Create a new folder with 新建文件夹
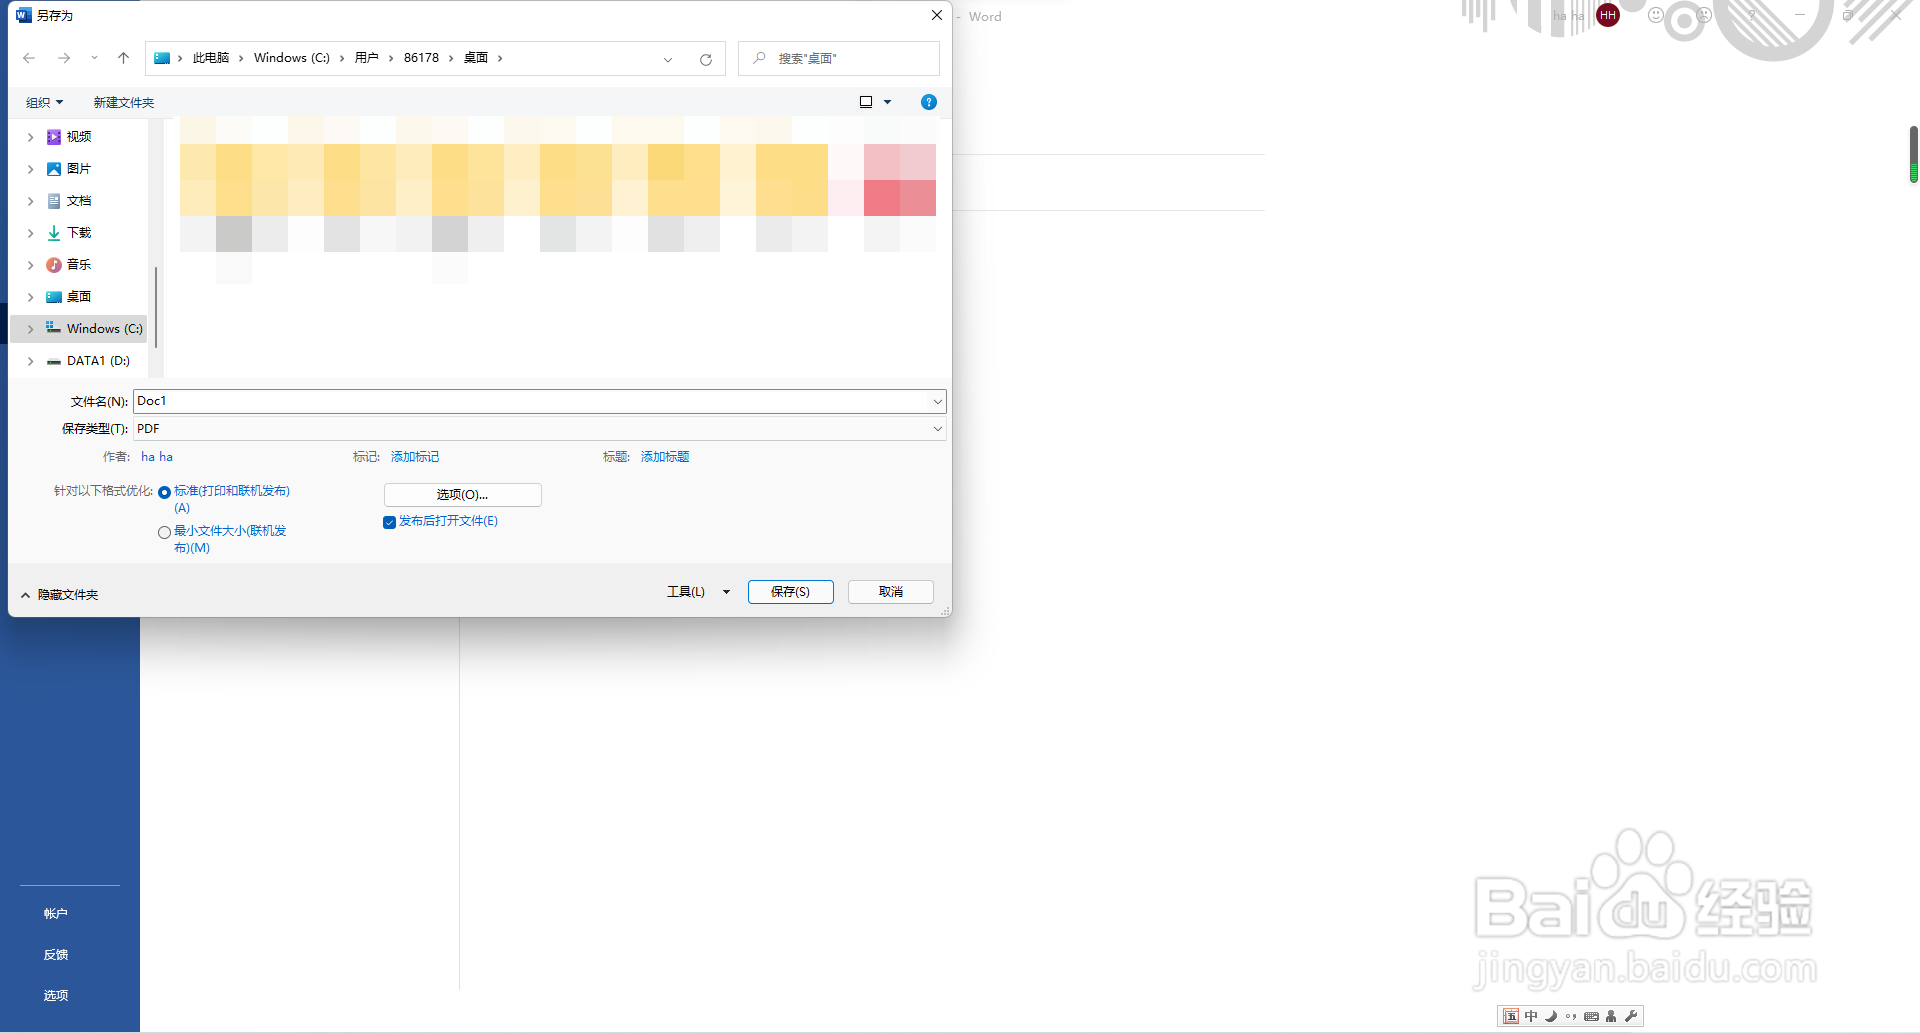 point(124,103)
